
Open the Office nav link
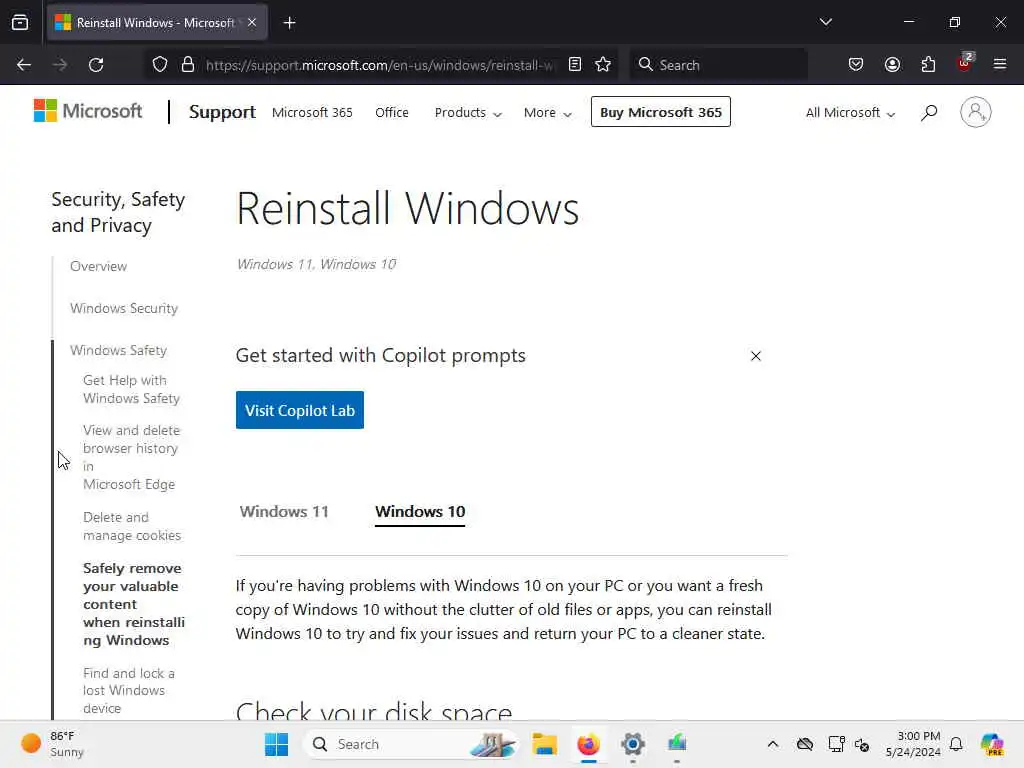pyautogui.click(x=392, y=112)
